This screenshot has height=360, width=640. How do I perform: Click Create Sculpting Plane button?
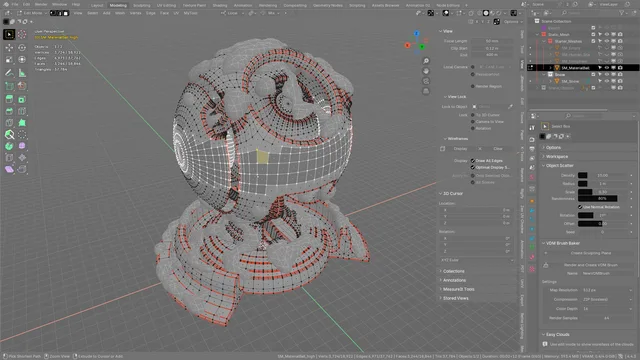[590, 253]
